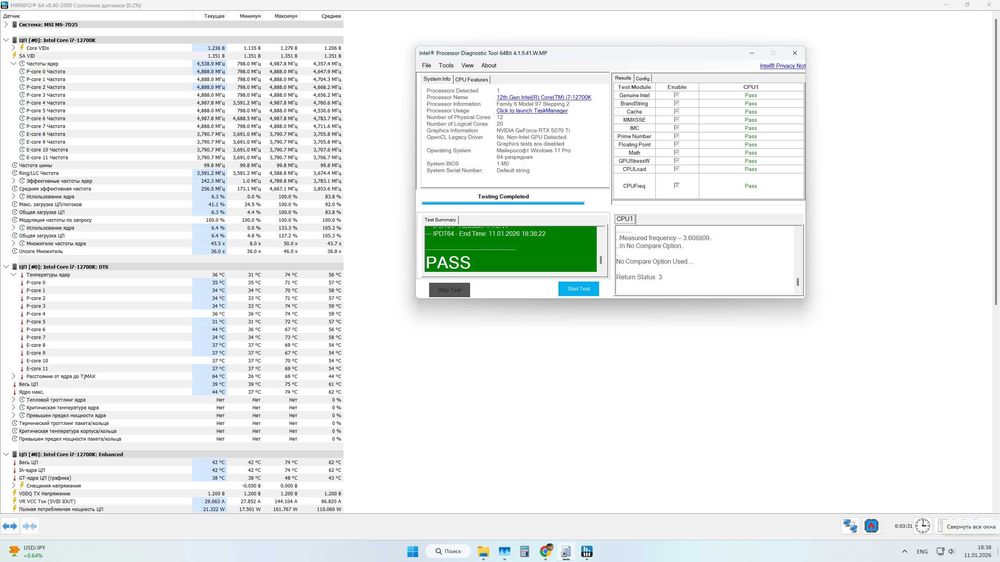Viewport: 1000px width, 562px height.
Task: Click clock icon on Uncore Множитель row
Action: click(15, 251)
